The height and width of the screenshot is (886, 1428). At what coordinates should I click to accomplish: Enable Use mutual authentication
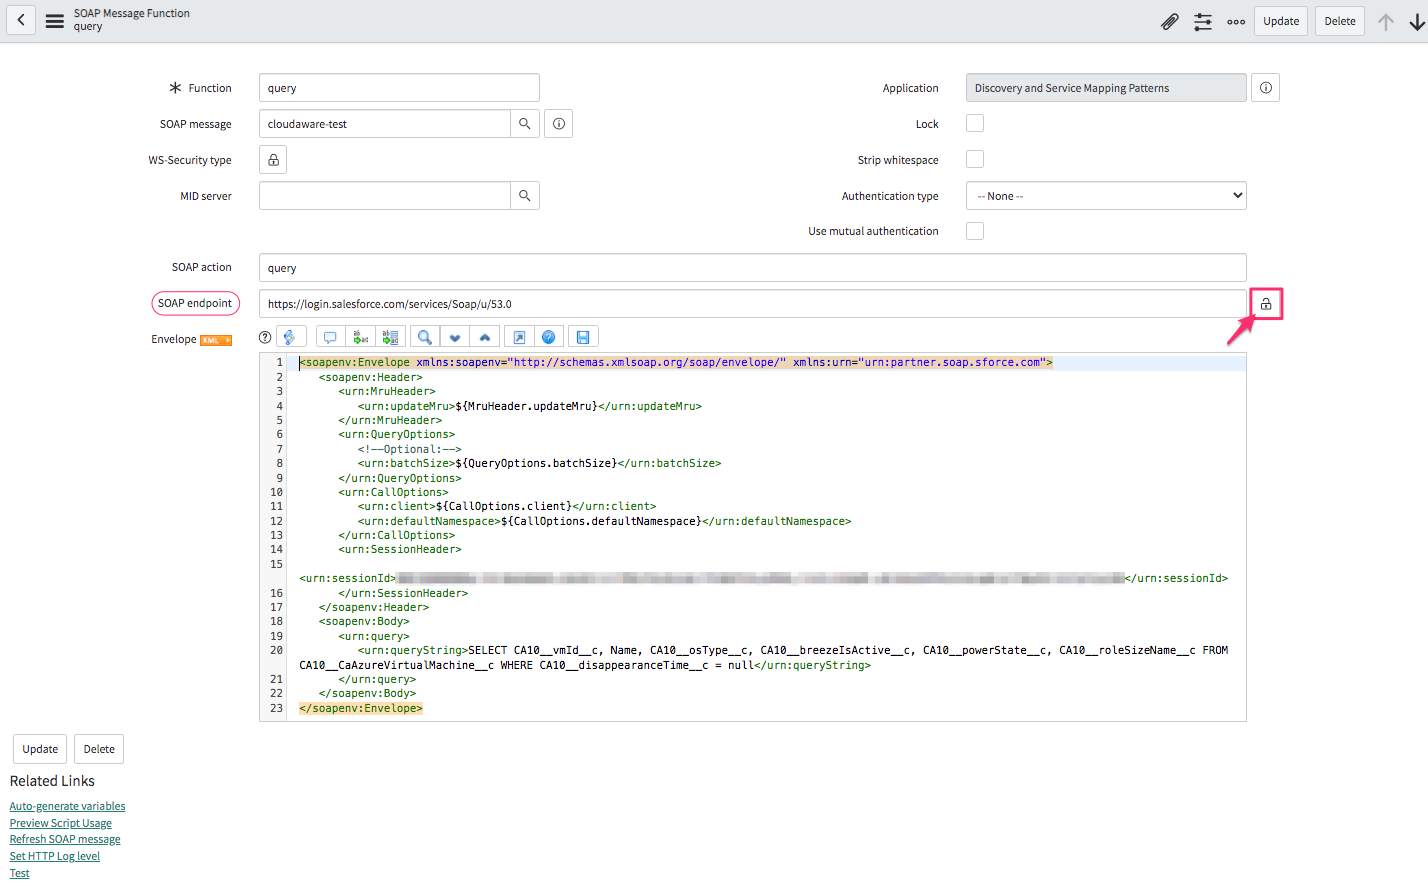(x=975, y=230)
